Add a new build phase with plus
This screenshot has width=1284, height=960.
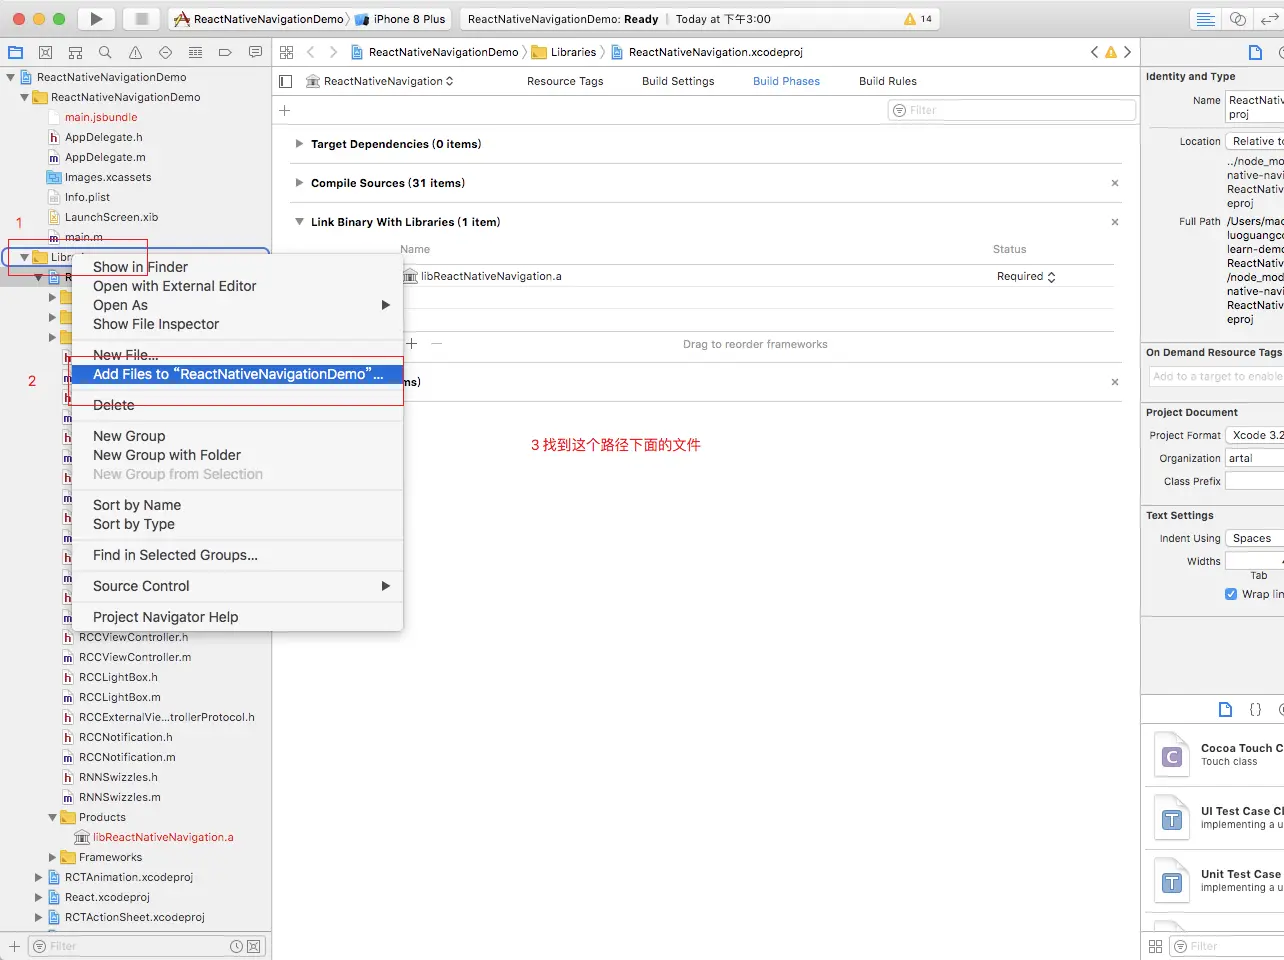[x=285, y=110]
